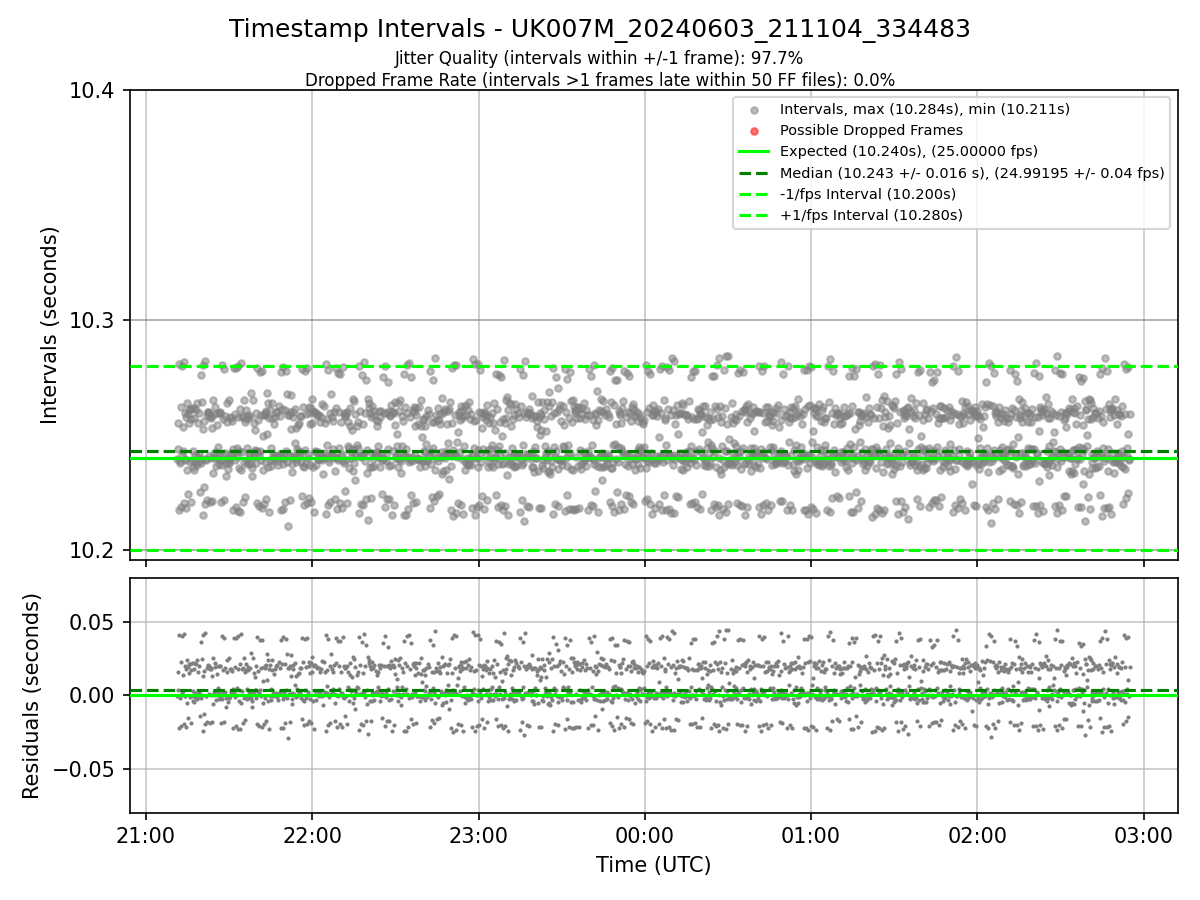Select legend entry 'Expected (10.240s), (25.00000 fps)'
Viewport: 1200px width, 900px height.
pyautogui.click(x=909, y=151)
